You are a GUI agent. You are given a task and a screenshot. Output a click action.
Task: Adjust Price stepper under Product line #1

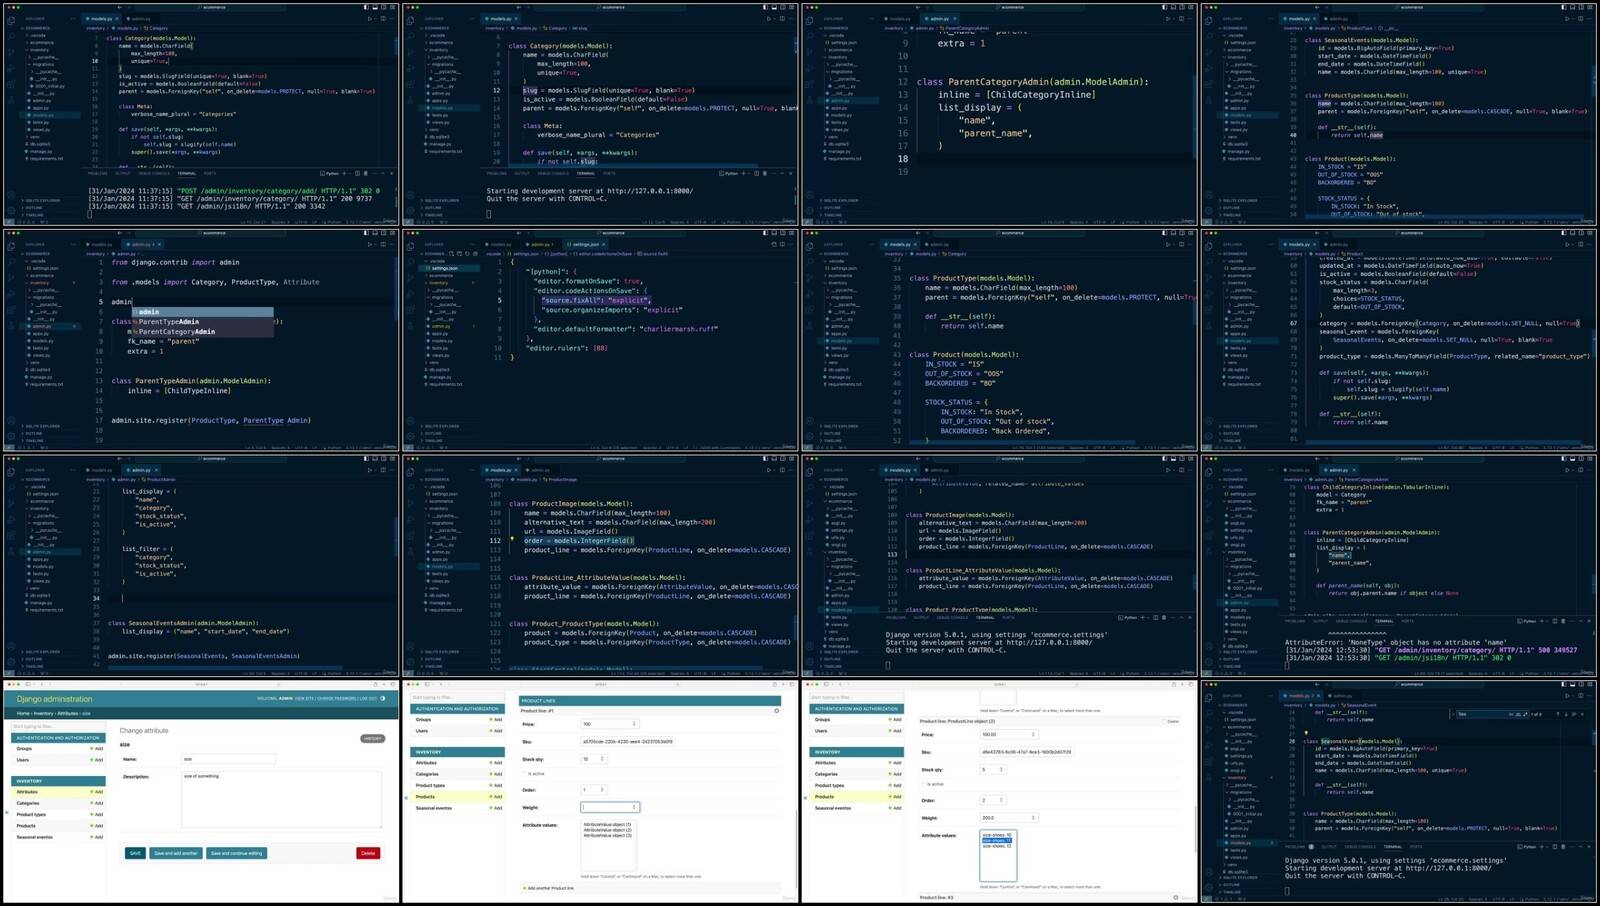coord(634,724)
